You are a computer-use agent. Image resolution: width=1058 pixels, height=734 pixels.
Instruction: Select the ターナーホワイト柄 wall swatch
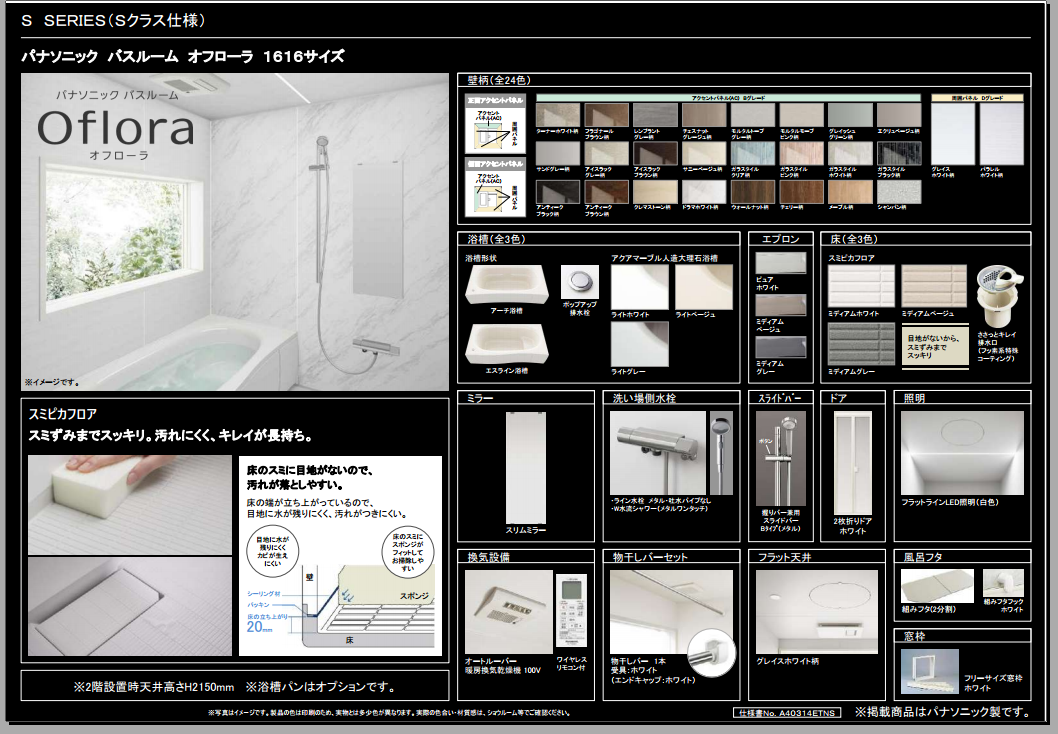point(557,115)
